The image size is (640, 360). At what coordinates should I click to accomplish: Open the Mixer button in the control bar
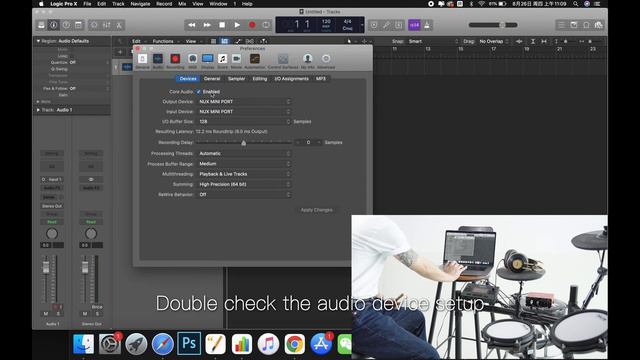click(x=107, y=25)
